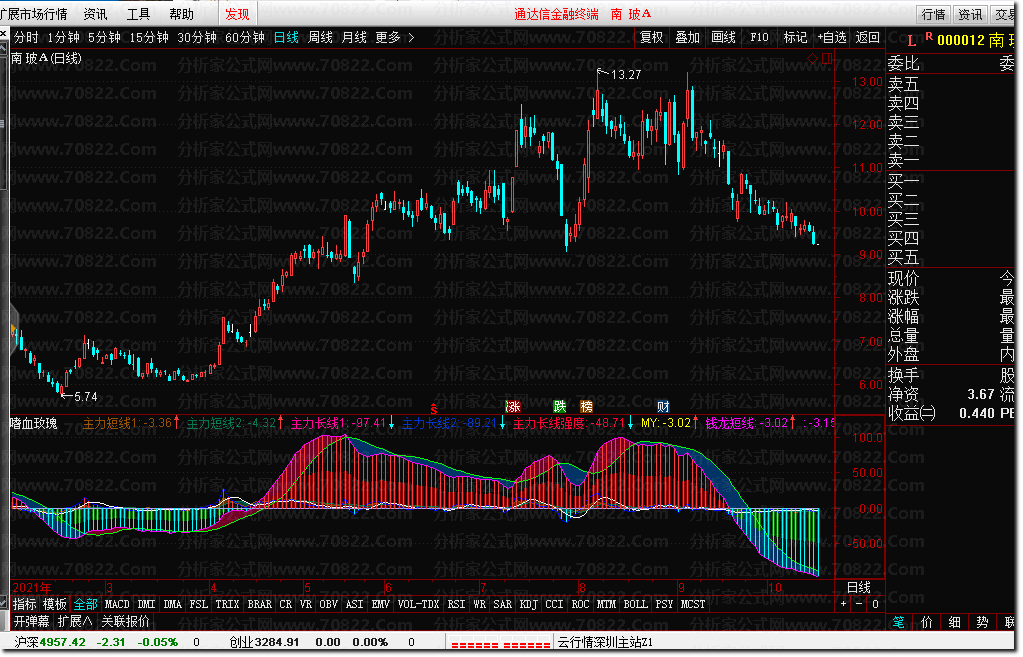Click the red S marker below the candlestick chart
The width and height of the screenshot is (1023, 657).
[x=434, y=408]
